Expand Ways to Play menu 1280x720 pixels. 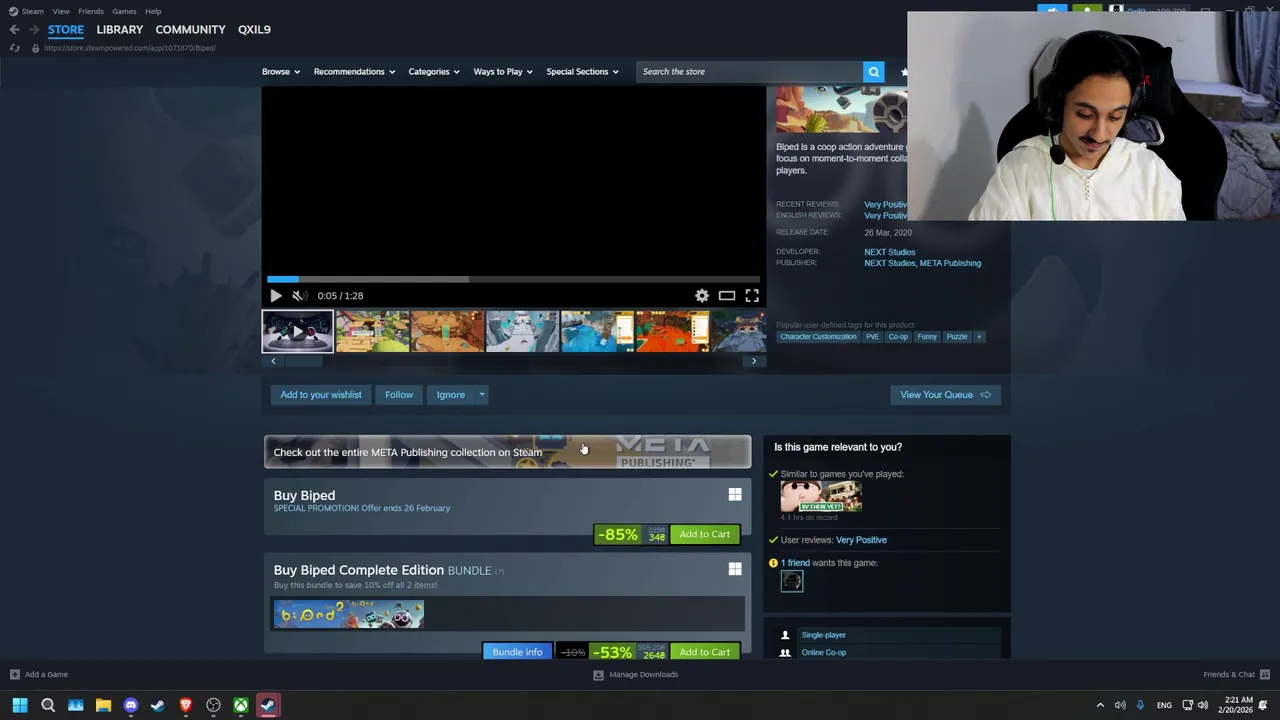pos(503,71)
